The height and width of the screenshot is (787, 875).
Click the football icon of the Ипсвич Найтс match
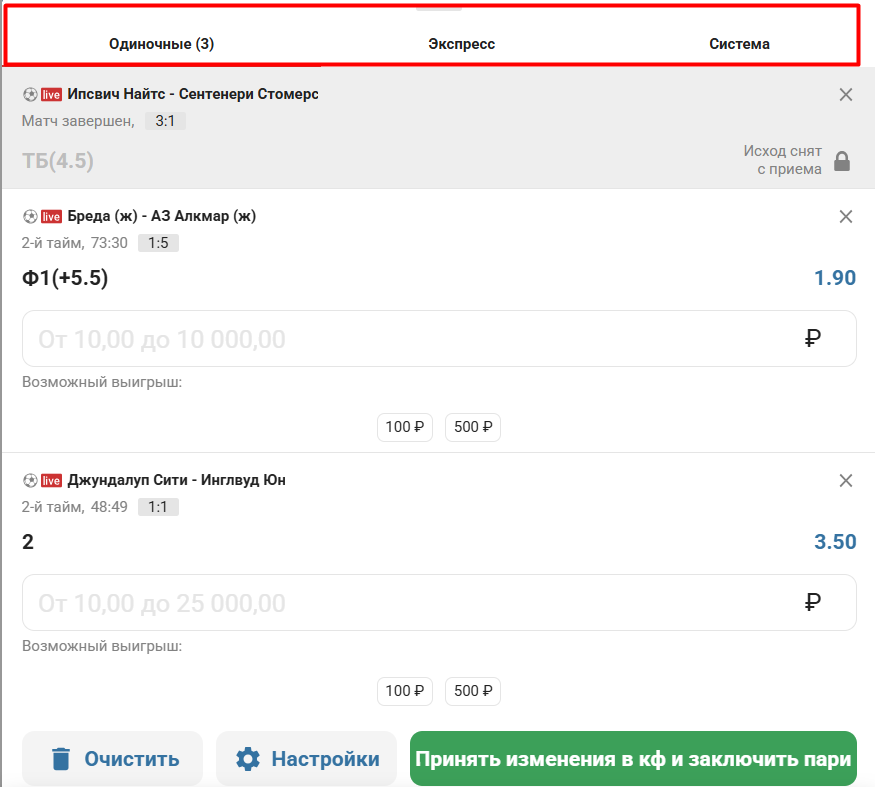[x=30, y=94]
